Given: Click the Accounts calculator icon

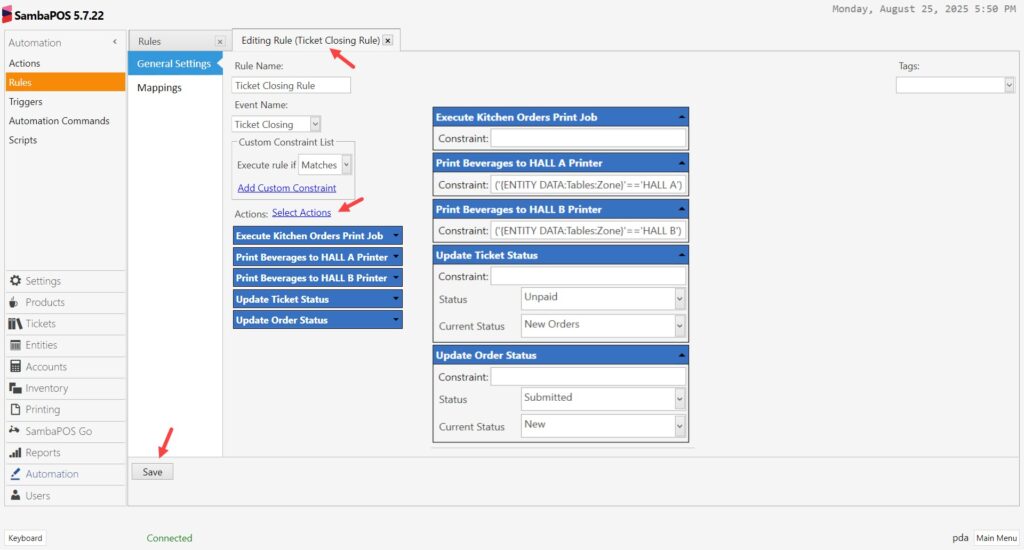Looking at the screenshot, I should (15, 366).
